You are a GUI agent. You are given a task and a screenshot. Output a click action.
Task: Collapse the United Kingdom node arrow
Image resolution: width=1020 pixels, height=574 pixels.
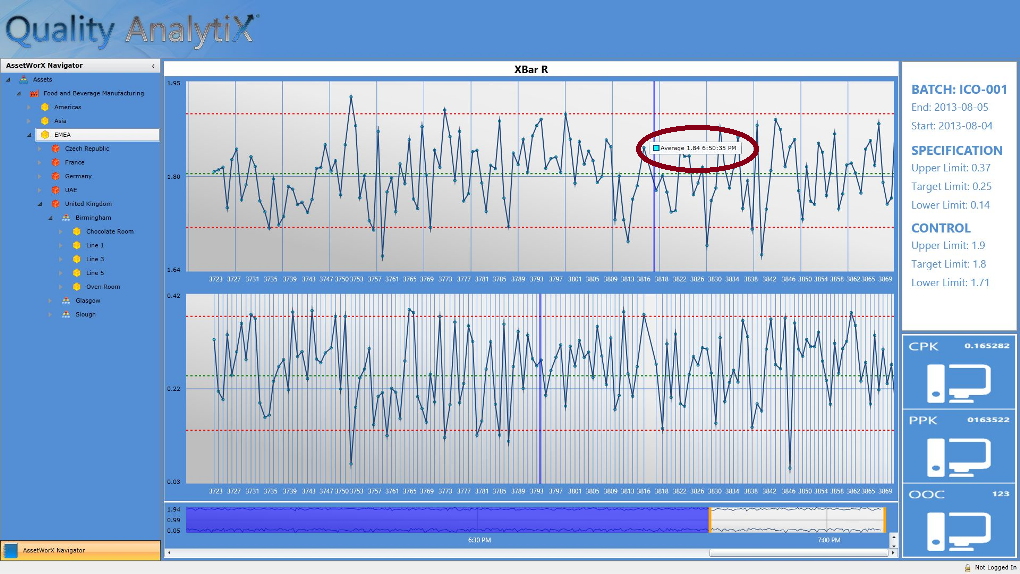[x=41, y=204]
